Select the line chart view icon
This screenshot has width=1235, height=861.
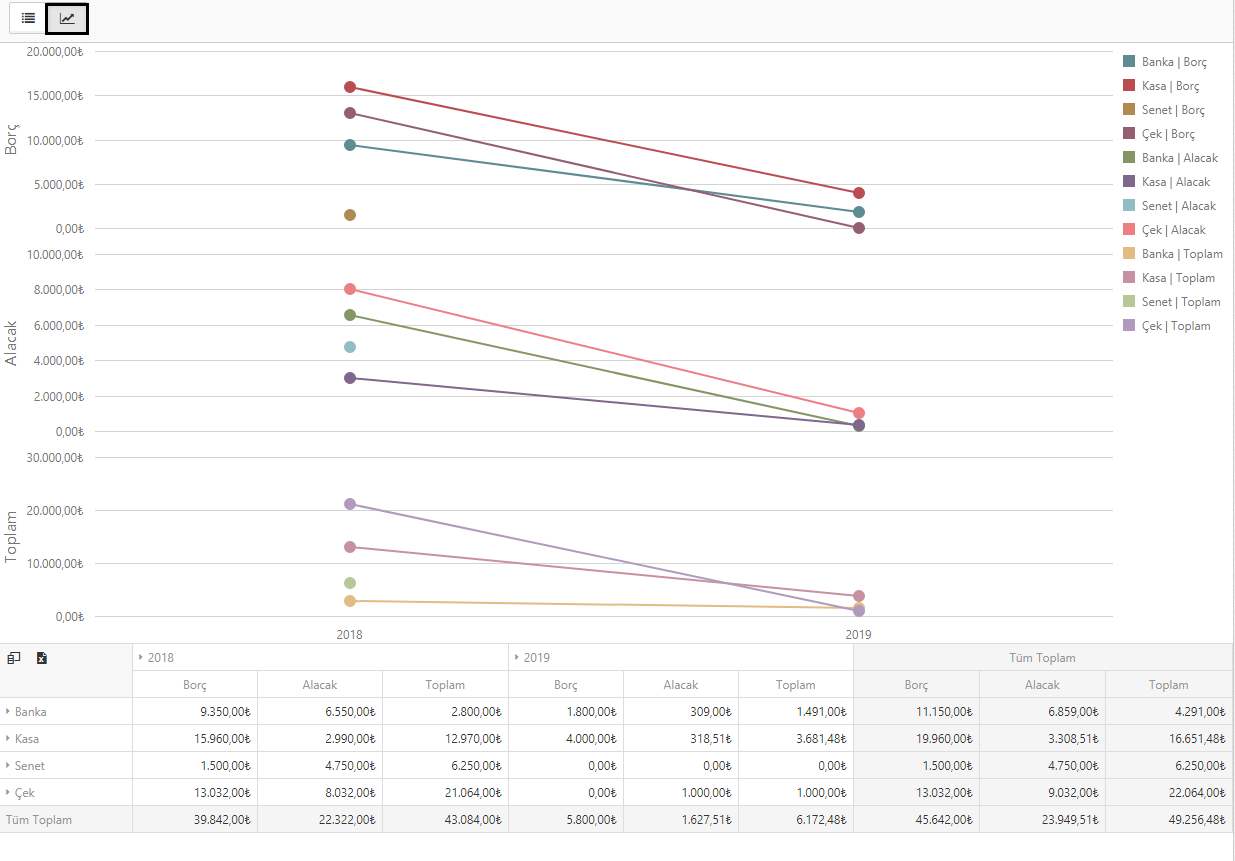pos(67,19)
